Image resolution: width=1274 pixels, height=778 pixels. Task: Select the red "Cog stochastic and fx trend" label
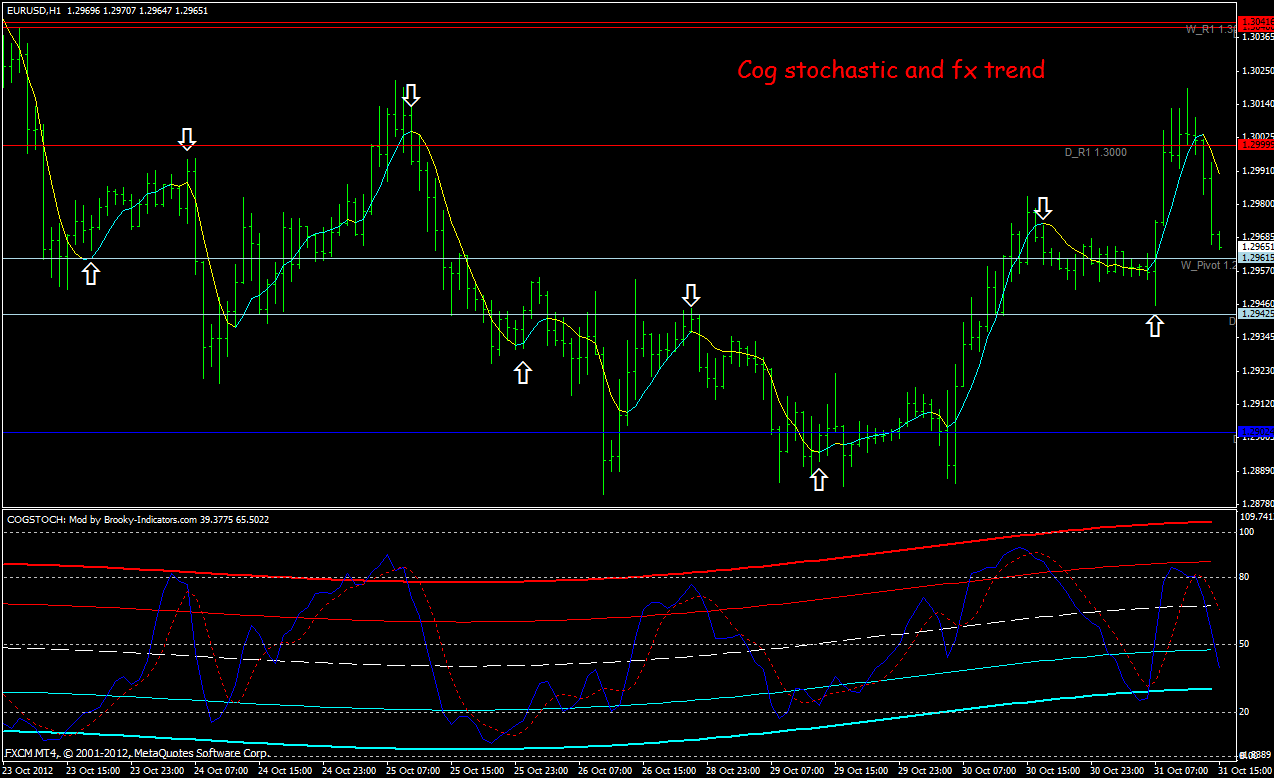[891, 70]
